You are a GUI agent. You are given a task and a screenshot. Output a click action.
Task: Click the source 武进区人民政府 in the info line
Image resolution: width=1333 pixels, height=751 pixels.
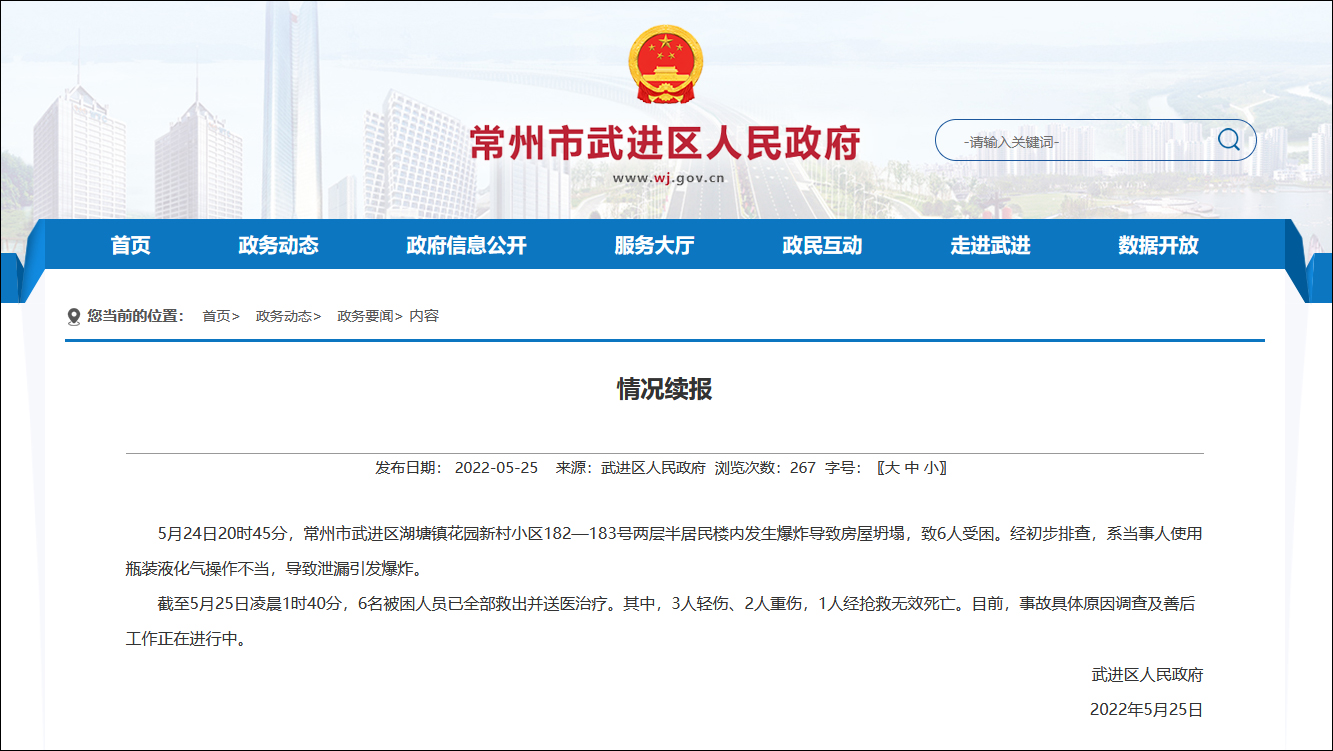[x=653, y=468]
